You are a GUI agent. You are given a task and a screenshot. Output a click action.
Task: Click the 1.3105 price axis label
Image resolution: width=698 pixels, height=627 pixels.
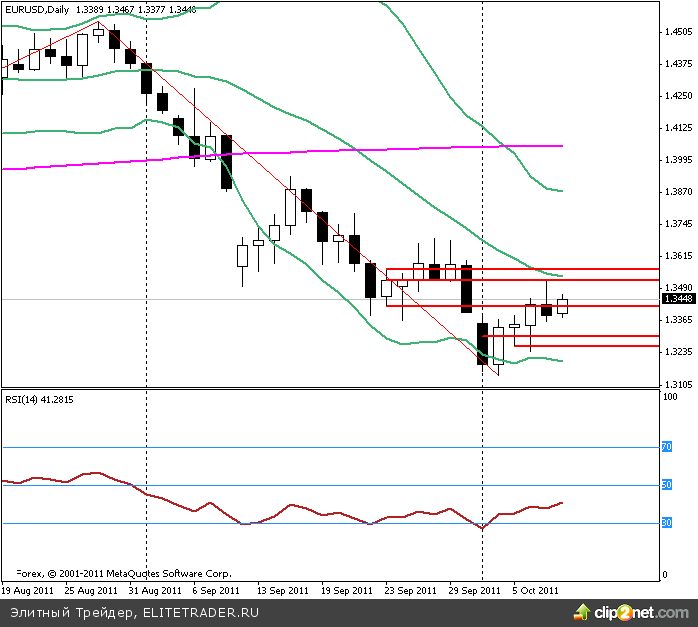pos(677,384)
